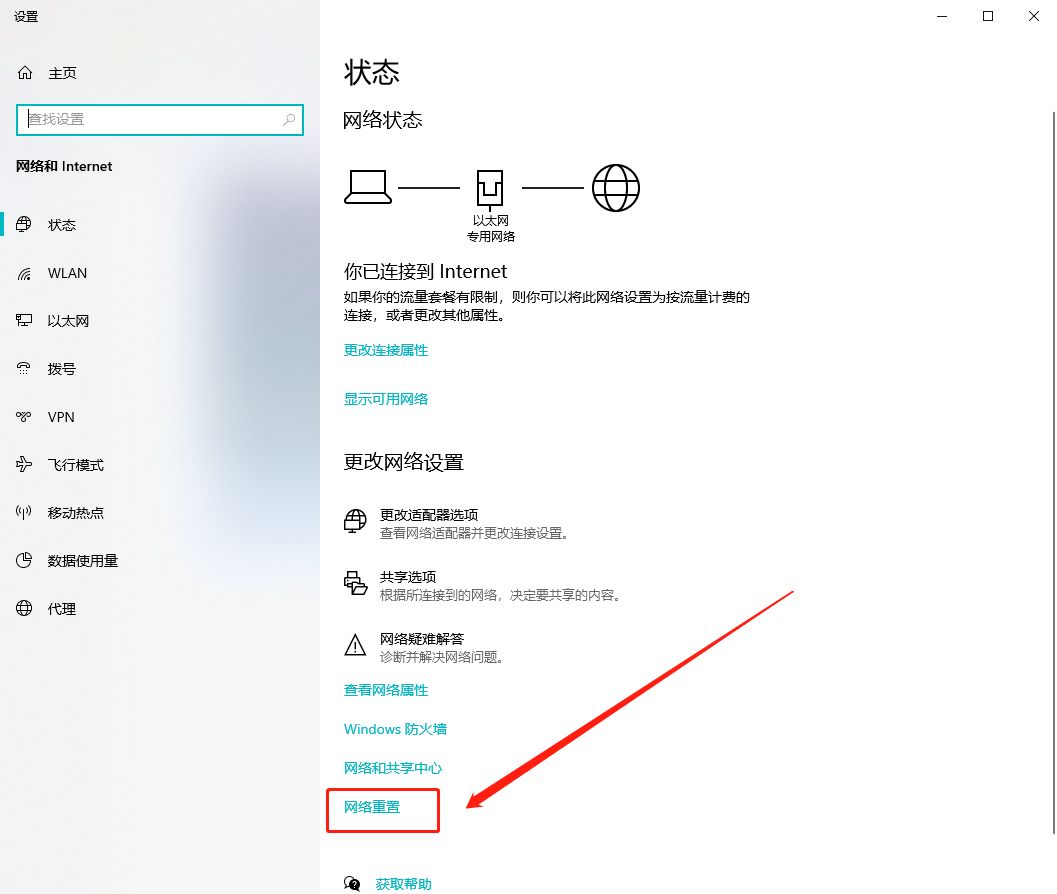
Task: Minimize the 设置 window
Action: click(x=942, y=16)
